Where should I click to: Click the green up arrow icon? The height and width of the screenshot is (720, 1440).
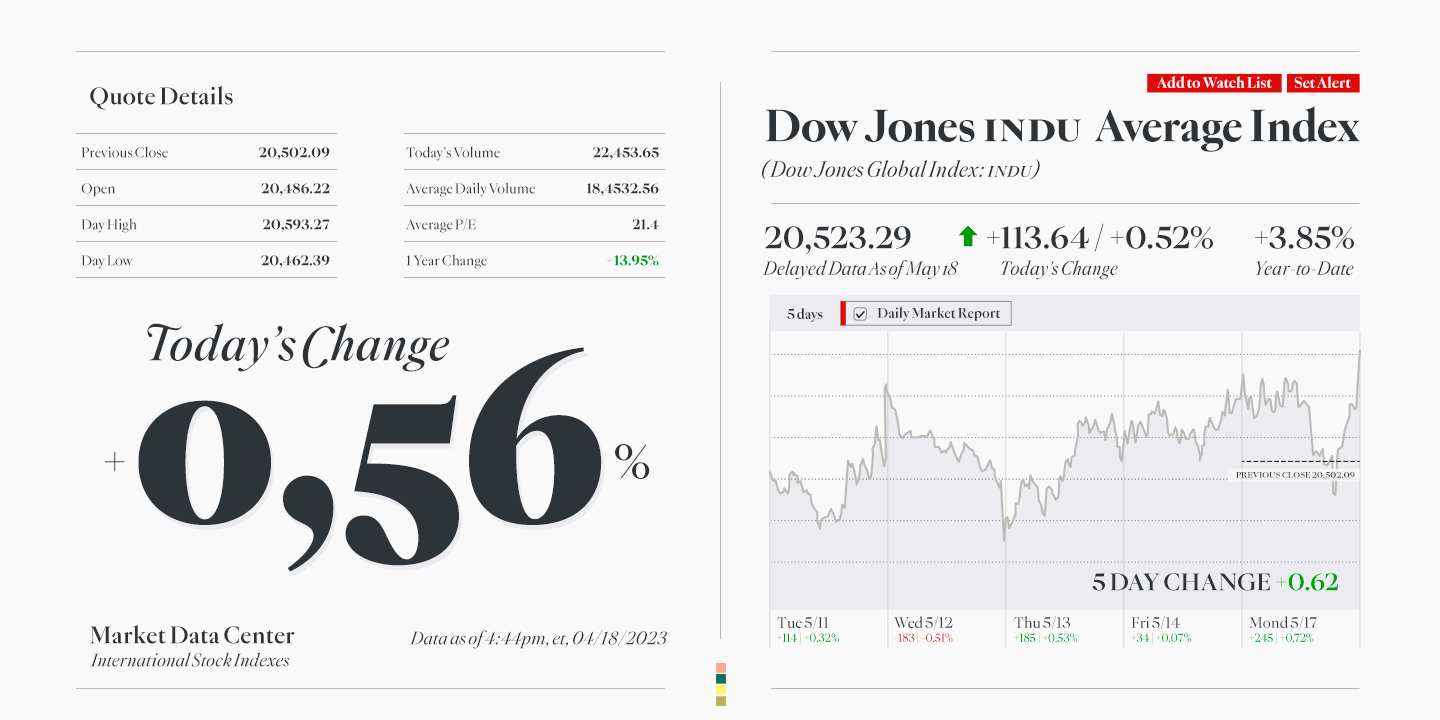967,237
